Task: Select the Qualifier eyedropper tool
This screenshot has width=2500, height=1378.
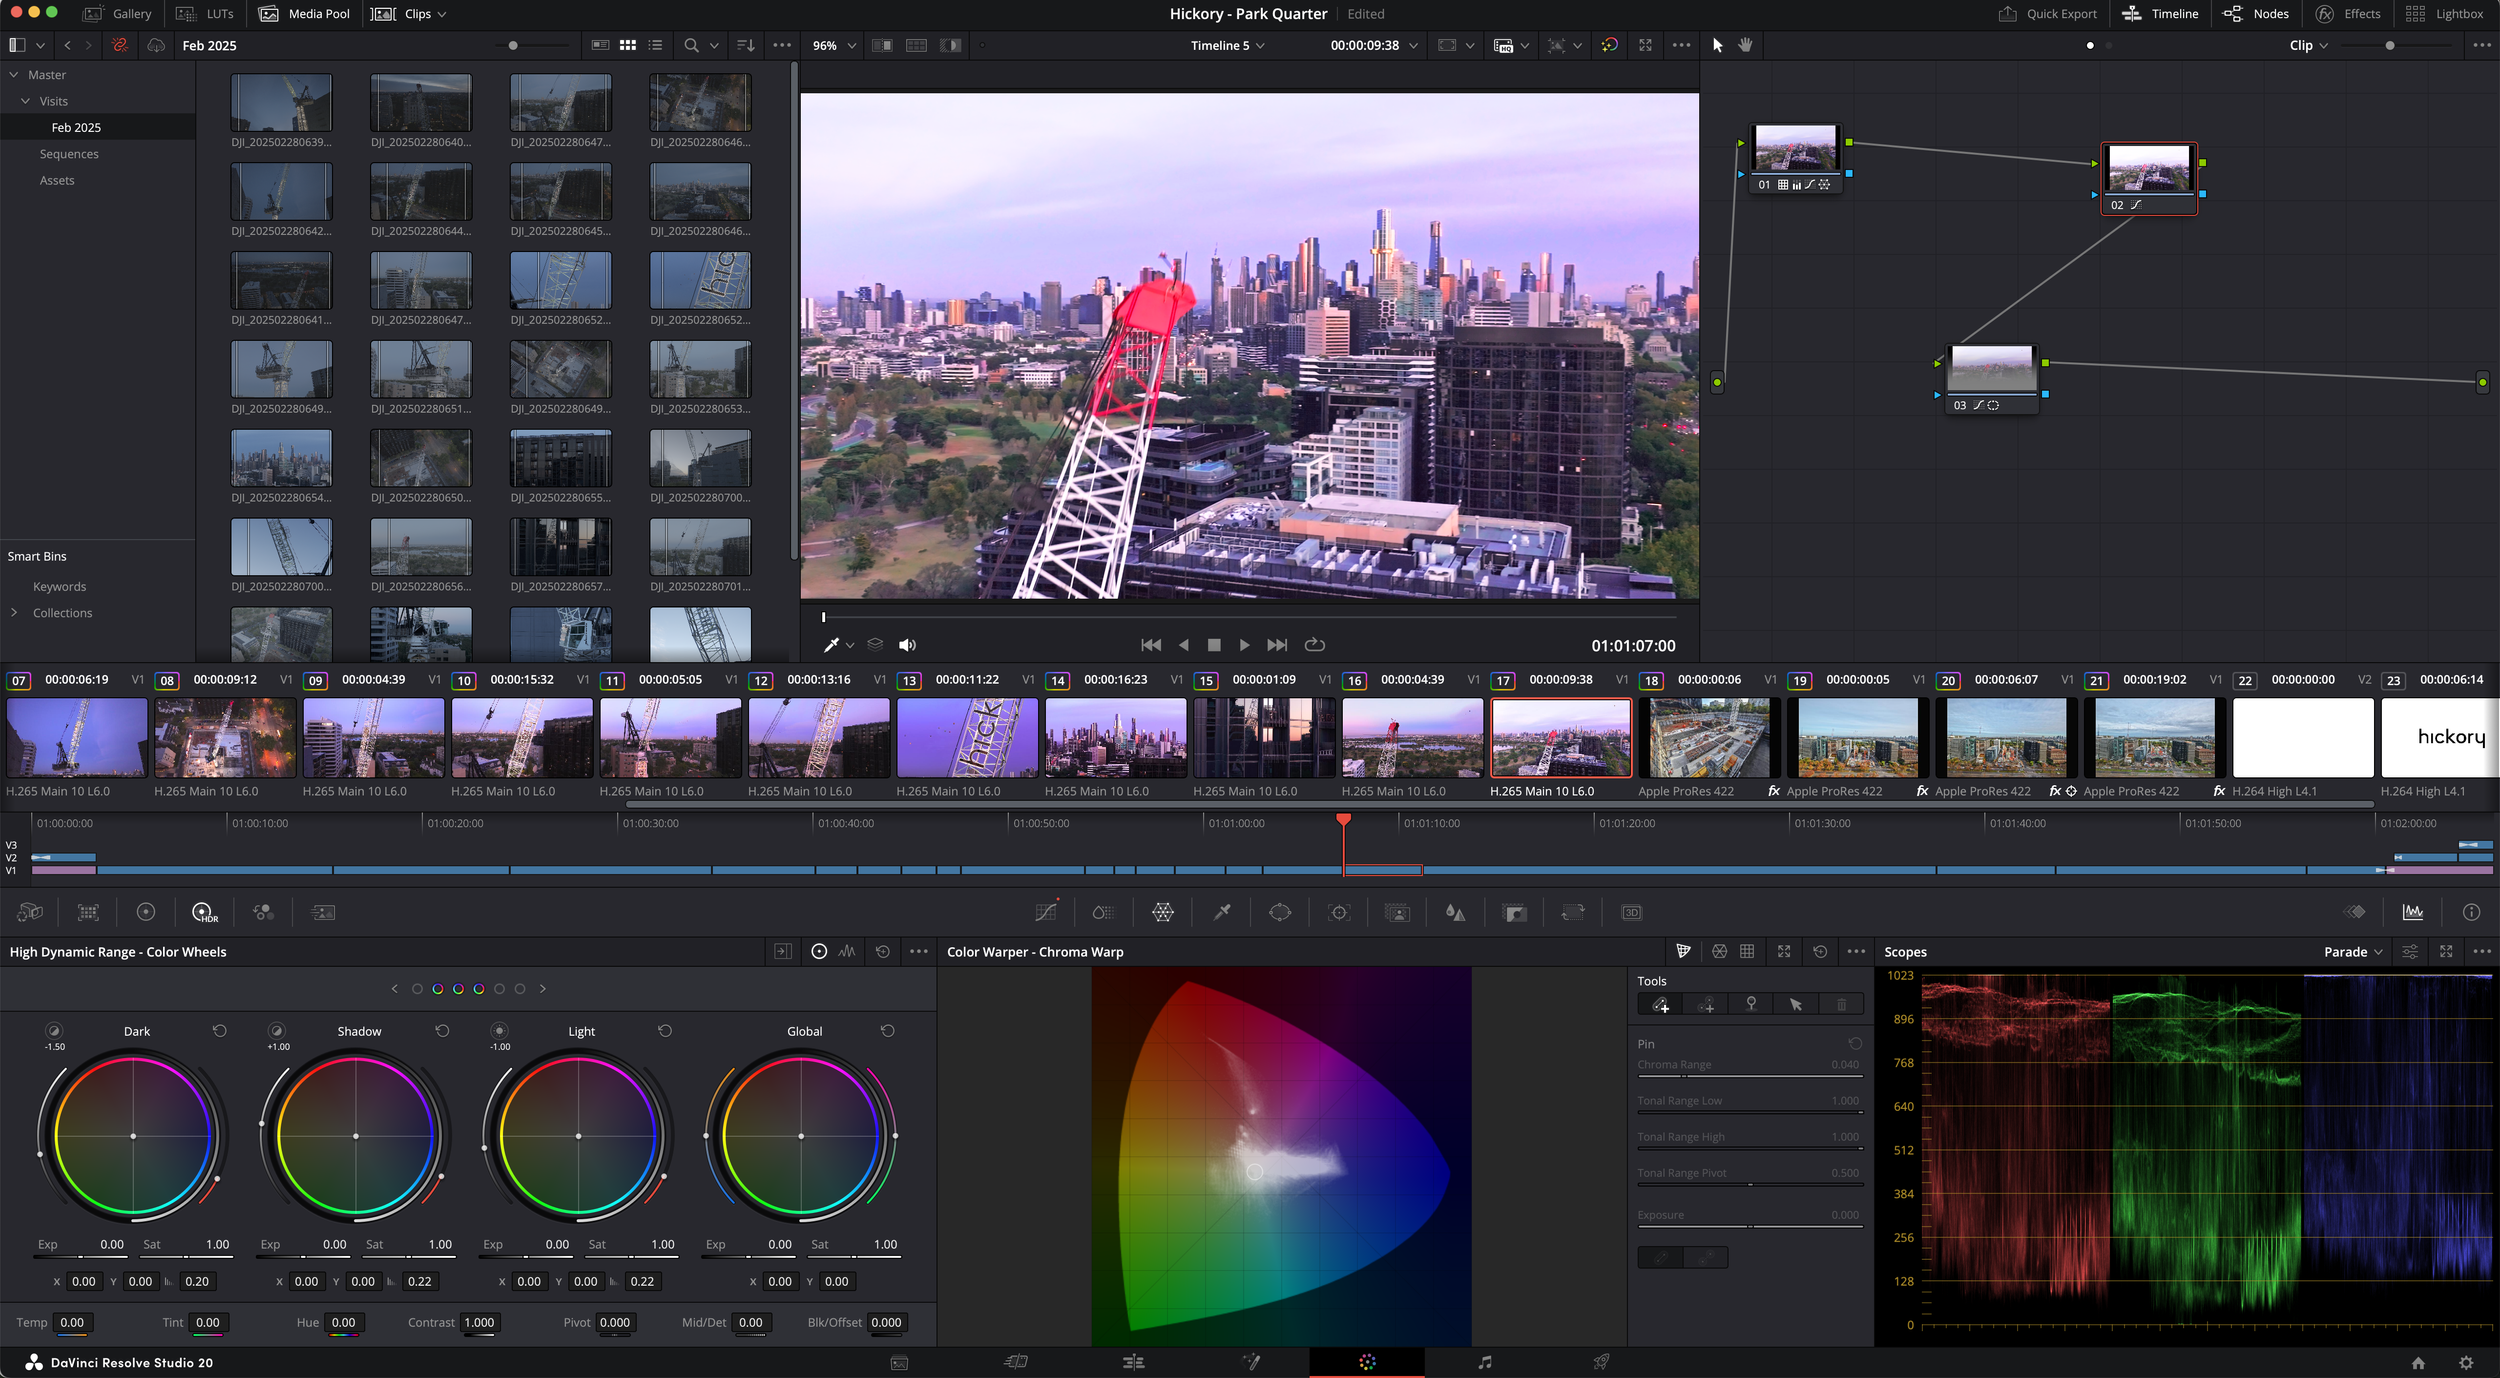Action: pos(1222,912)
